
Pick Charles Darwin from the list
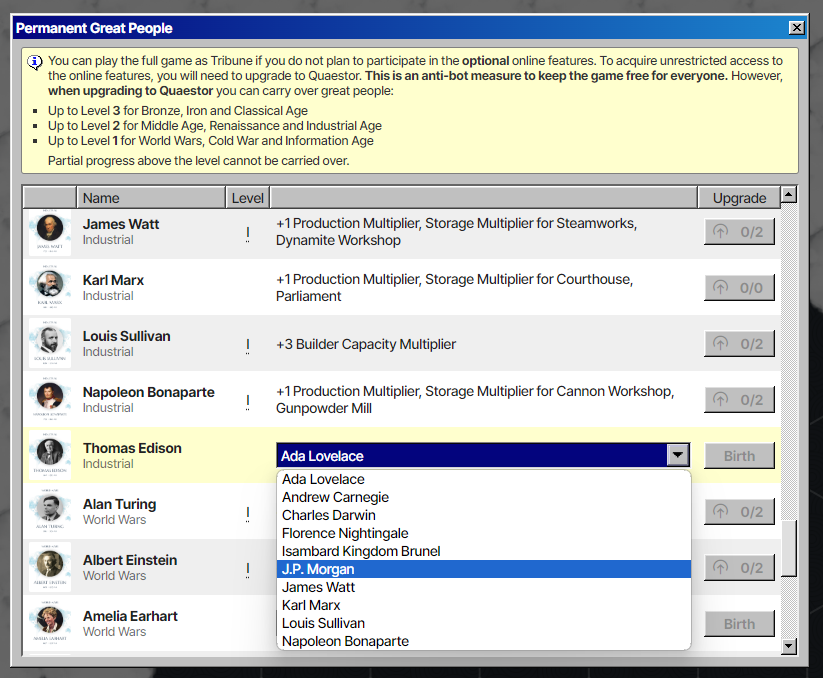pos(483,515)
